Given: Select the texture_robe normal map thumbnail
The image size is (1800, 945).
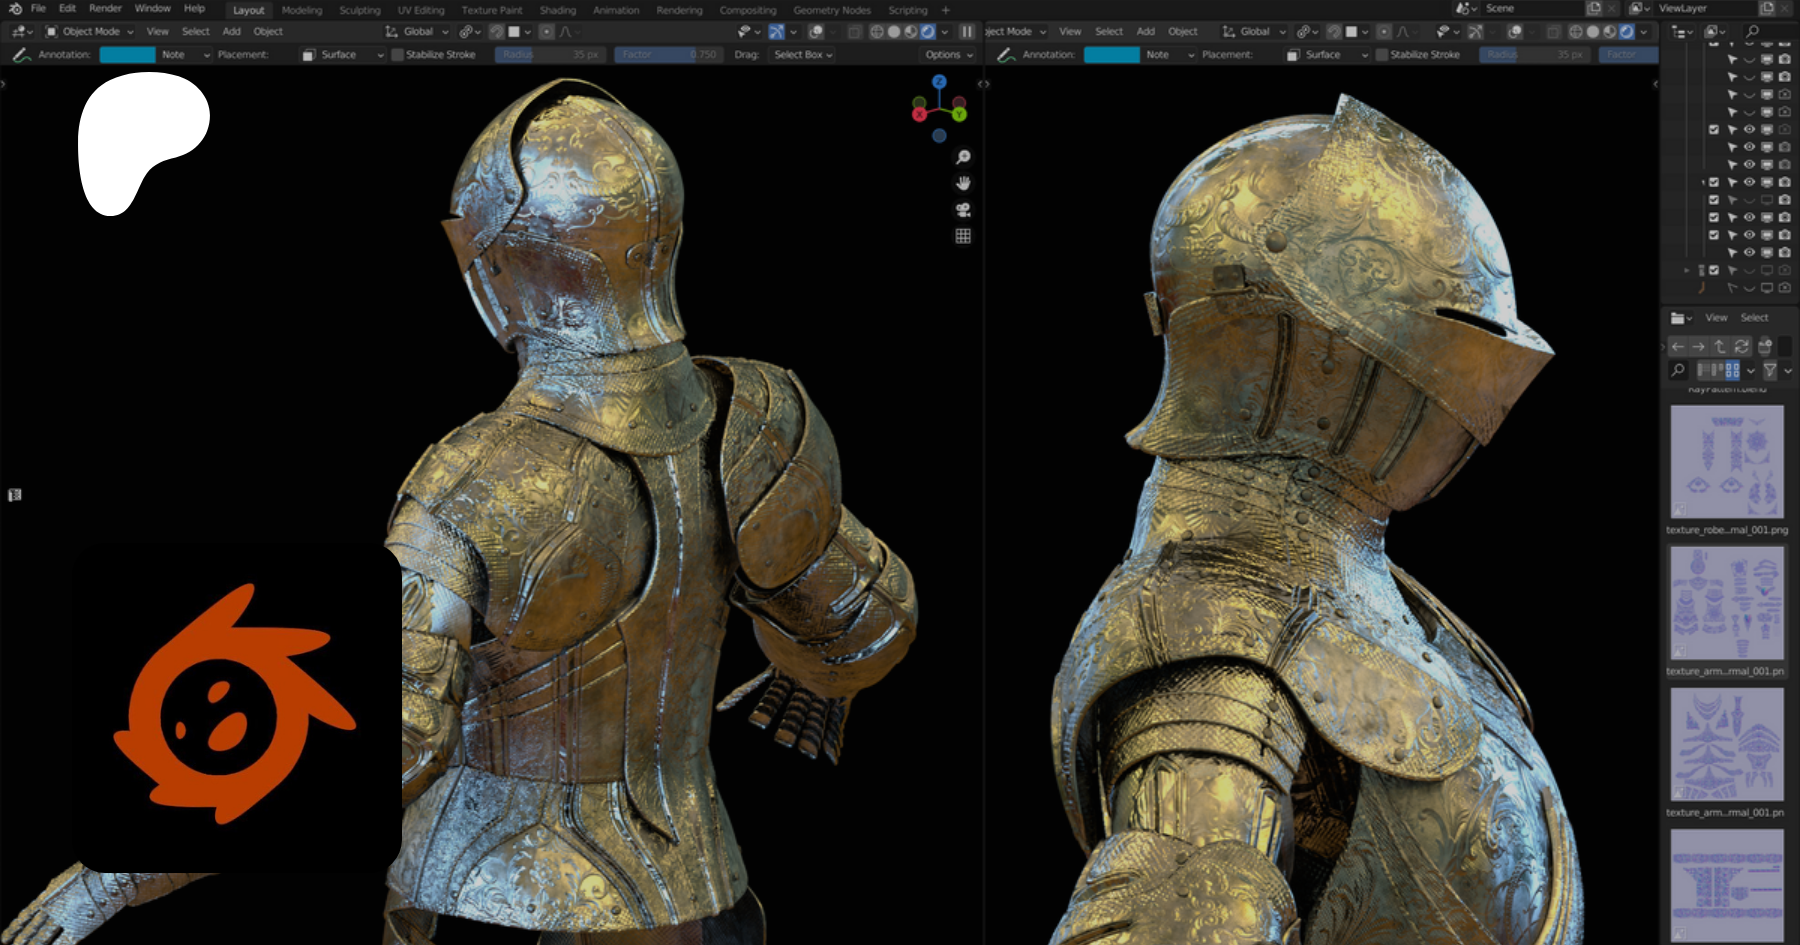Looking at the screenshot, I should click(x=1727, y=461).
